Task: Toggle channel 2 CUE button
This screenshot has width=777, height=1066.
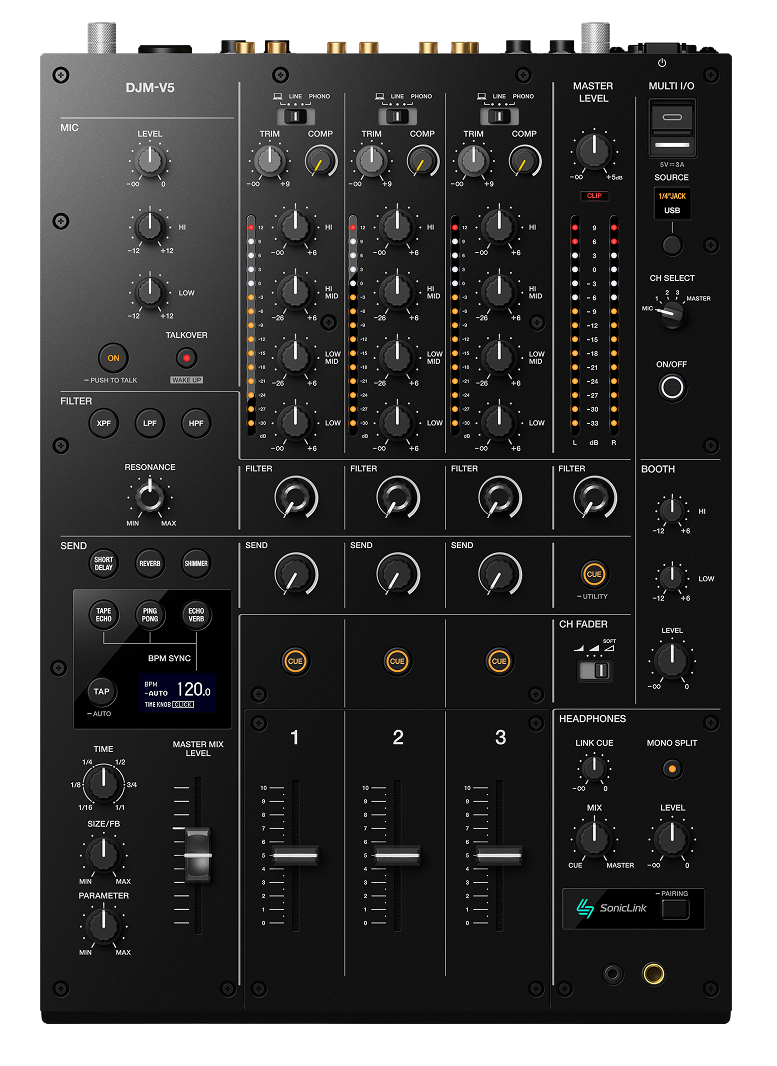Action: tap(397, 661)
